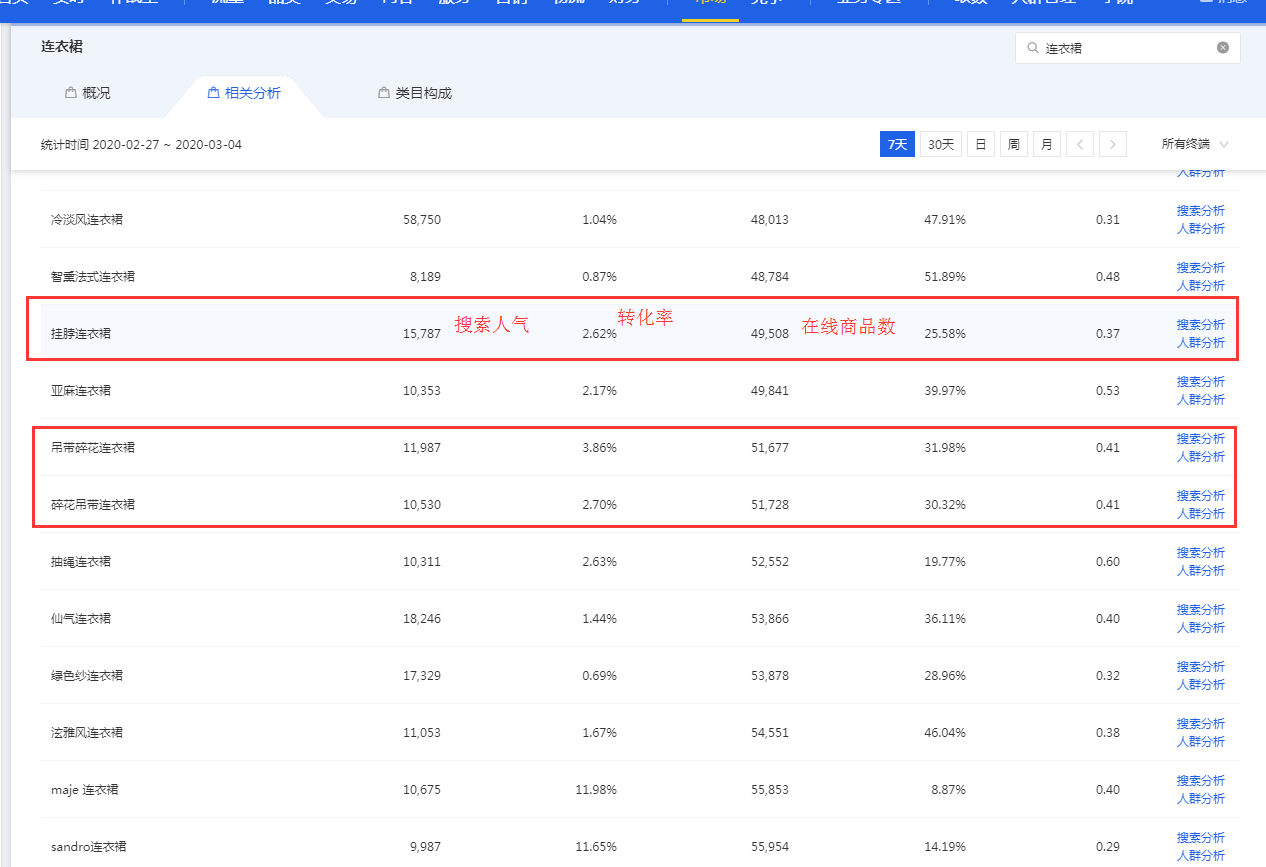Expand the 所有终端 device dropdown
The width and height of the screenshot is (1266, 867).
click(1195, 145)
